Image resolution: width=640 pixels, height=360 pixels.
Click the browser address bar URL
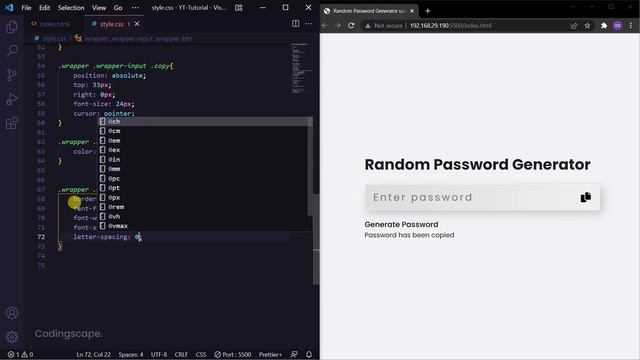pos(450,25)
